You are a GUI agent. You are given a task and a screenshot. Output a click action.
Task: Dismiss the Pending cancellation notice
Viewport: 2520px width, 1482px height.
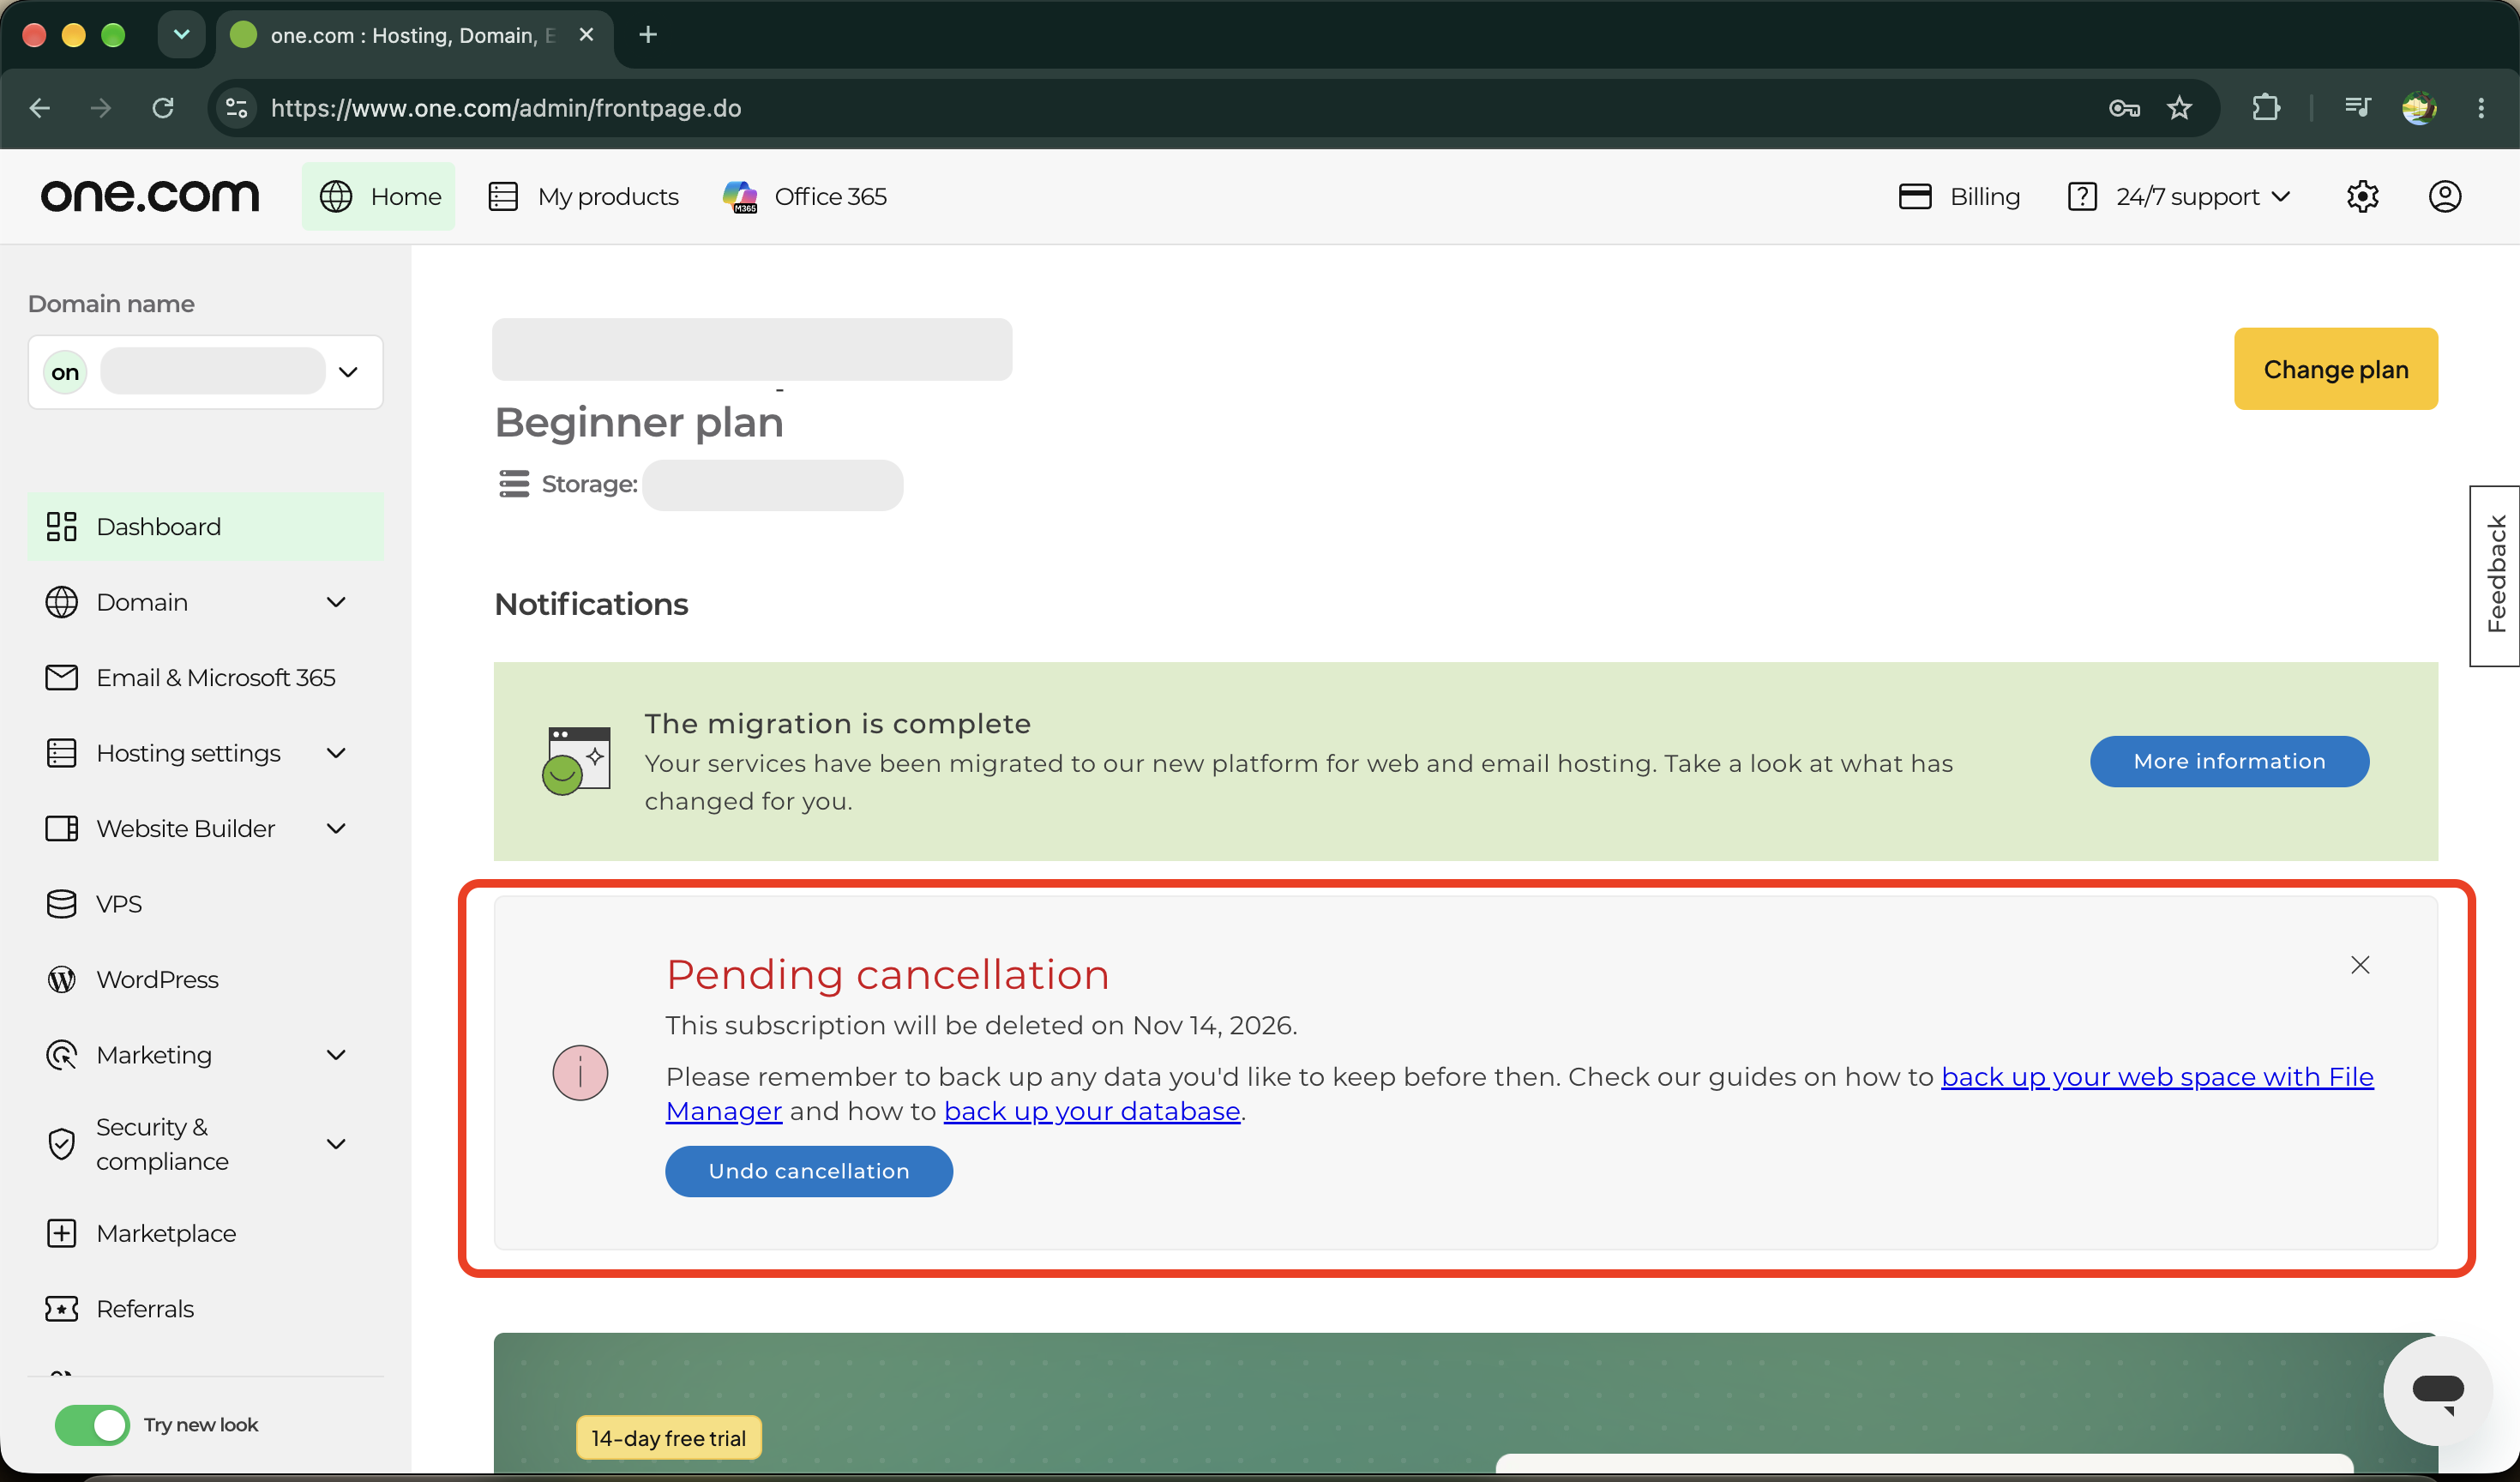pyautogui.click(x=2360, y=965)
